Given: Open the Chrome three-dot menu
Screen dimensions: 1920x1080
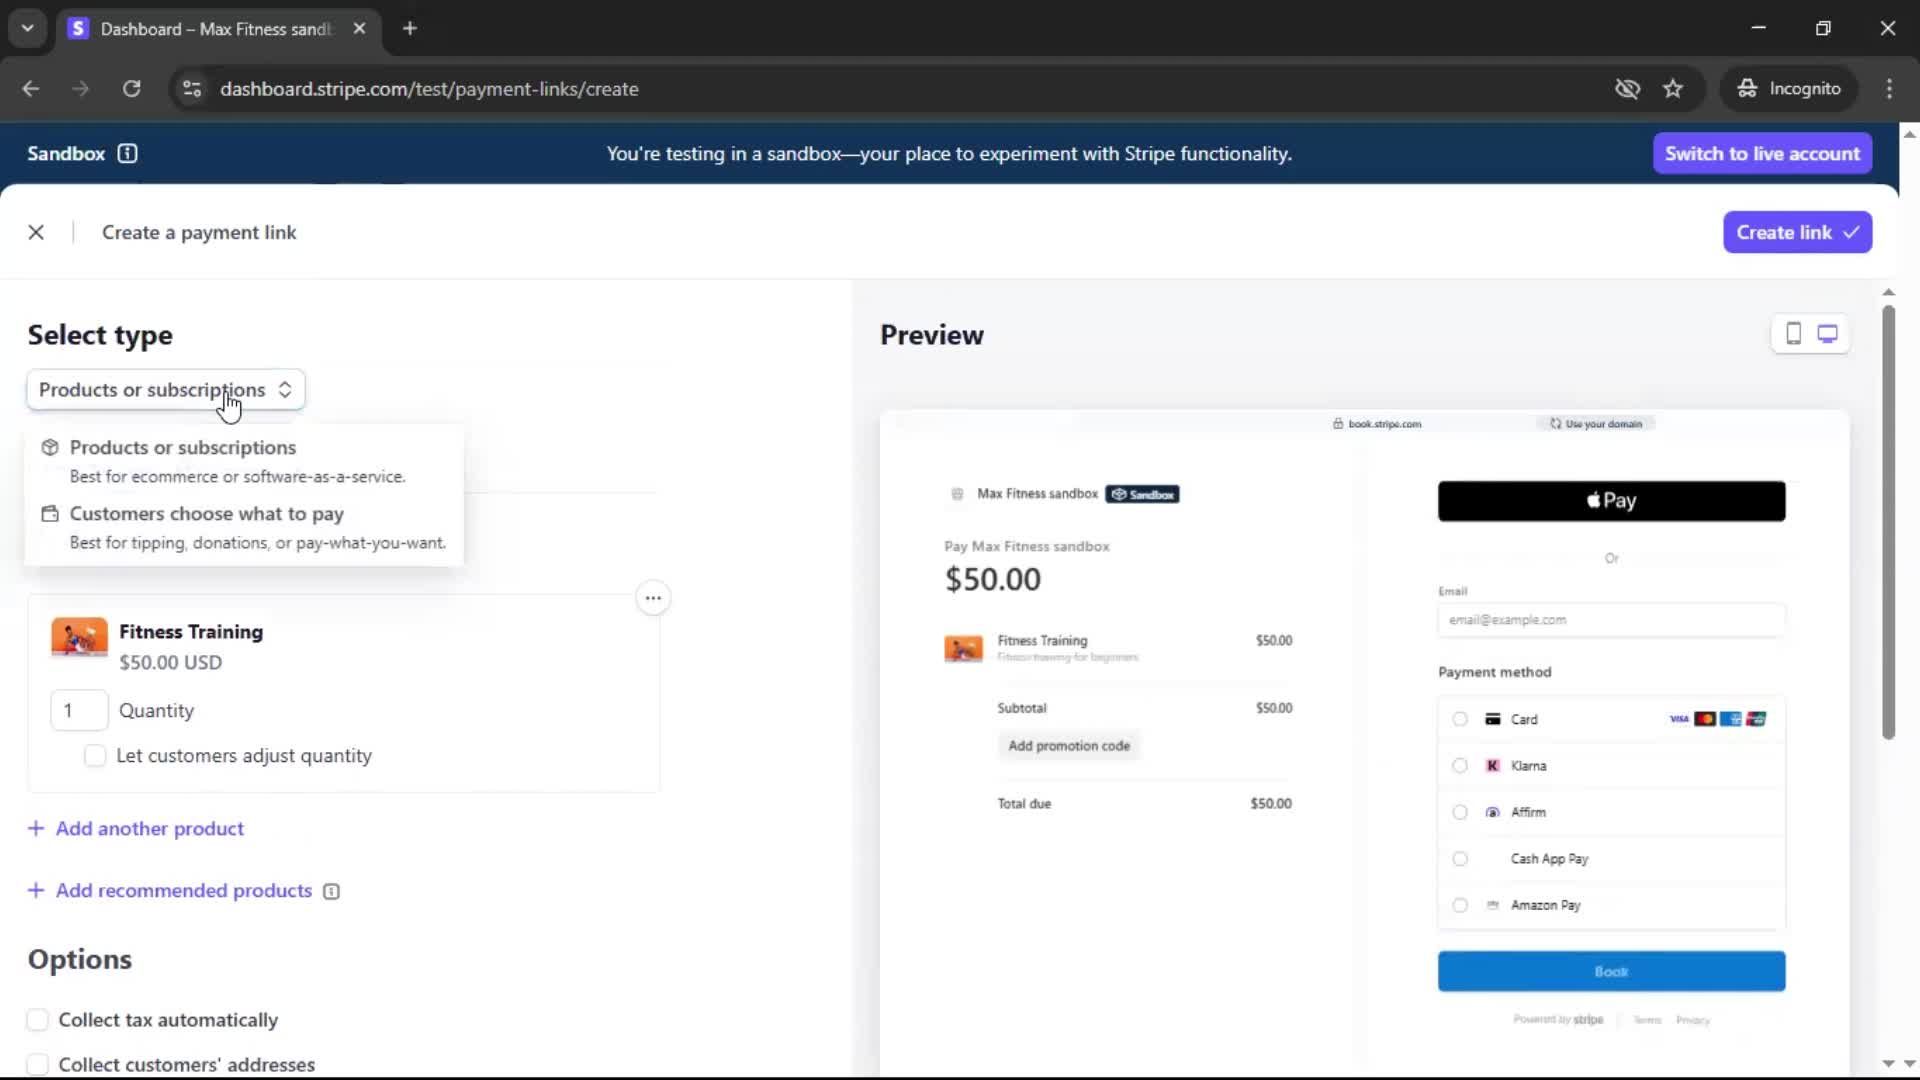Looking at the screenshot, I should tap(1889, 88).
